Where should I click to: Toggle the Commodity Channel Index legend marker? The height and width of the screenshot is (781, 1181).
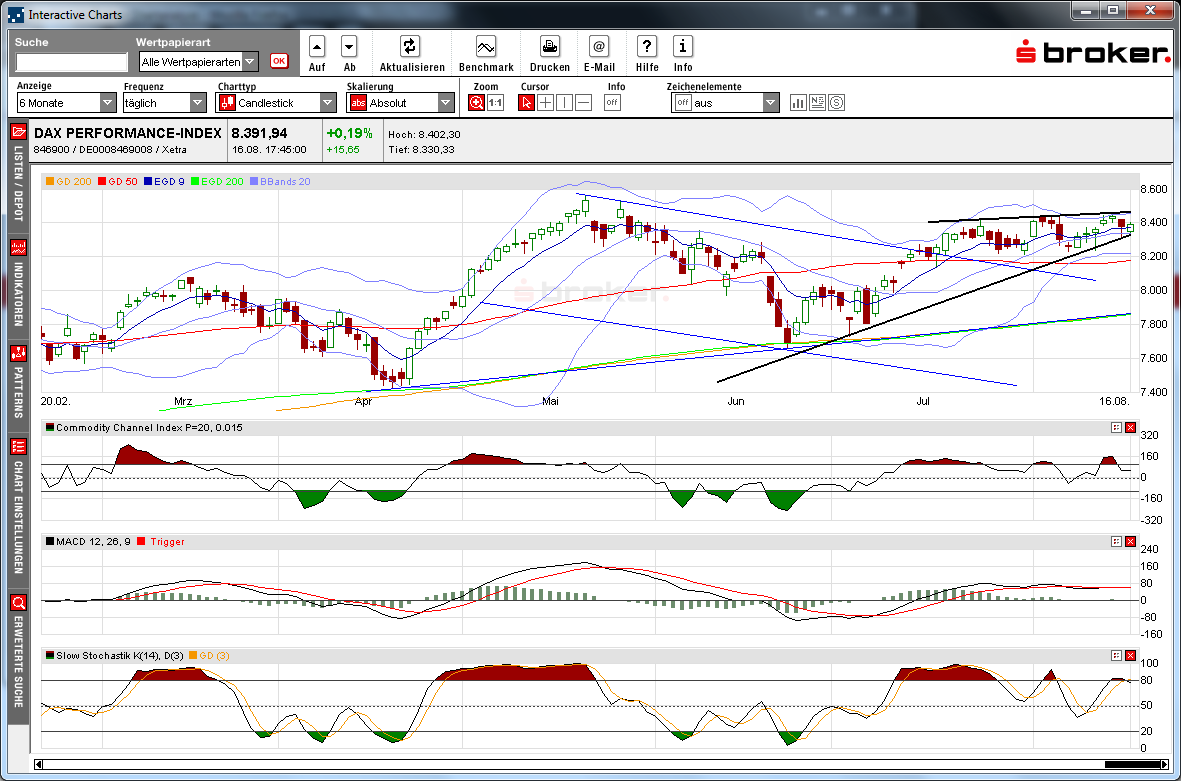point(50,428)
